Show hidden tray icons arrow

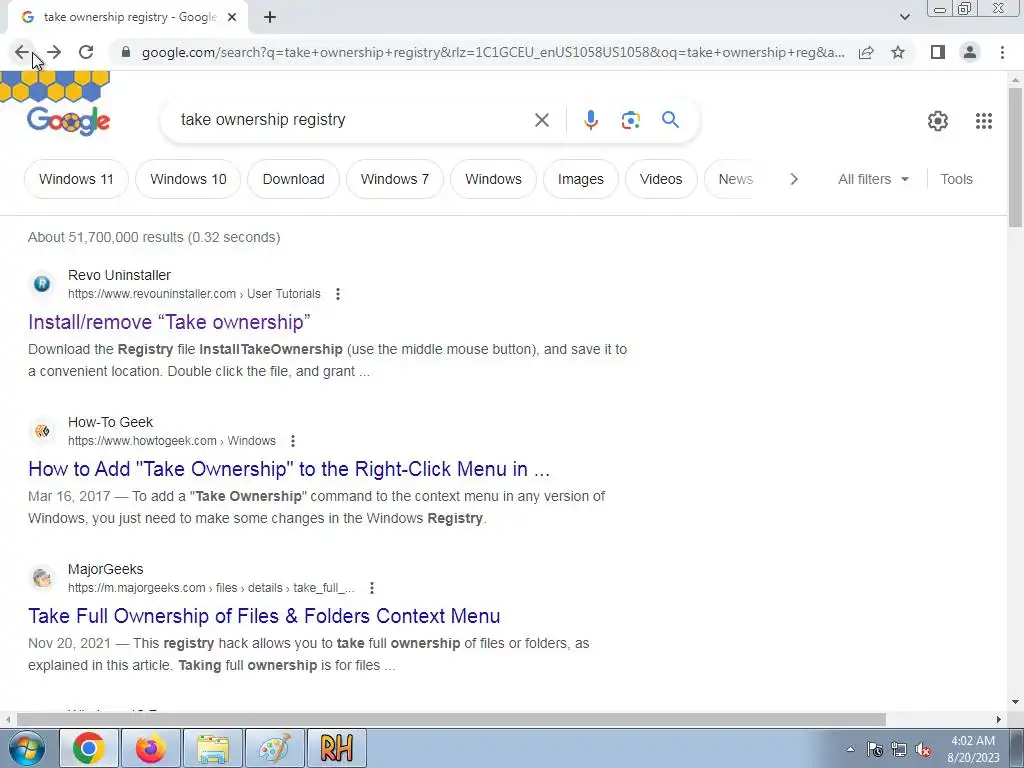[x=850, y=750]
